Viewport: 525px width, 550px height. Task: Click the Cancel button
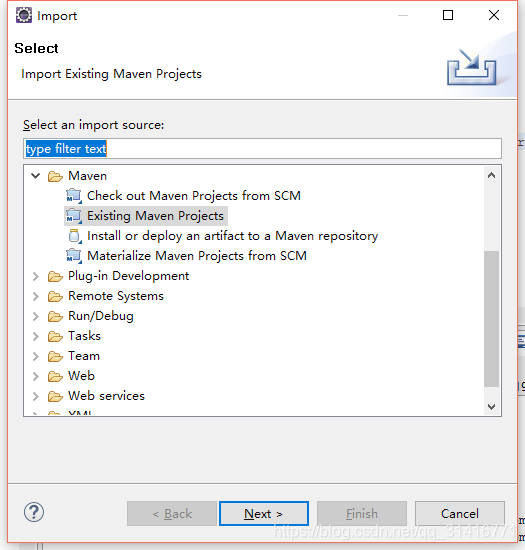(460, 514)
